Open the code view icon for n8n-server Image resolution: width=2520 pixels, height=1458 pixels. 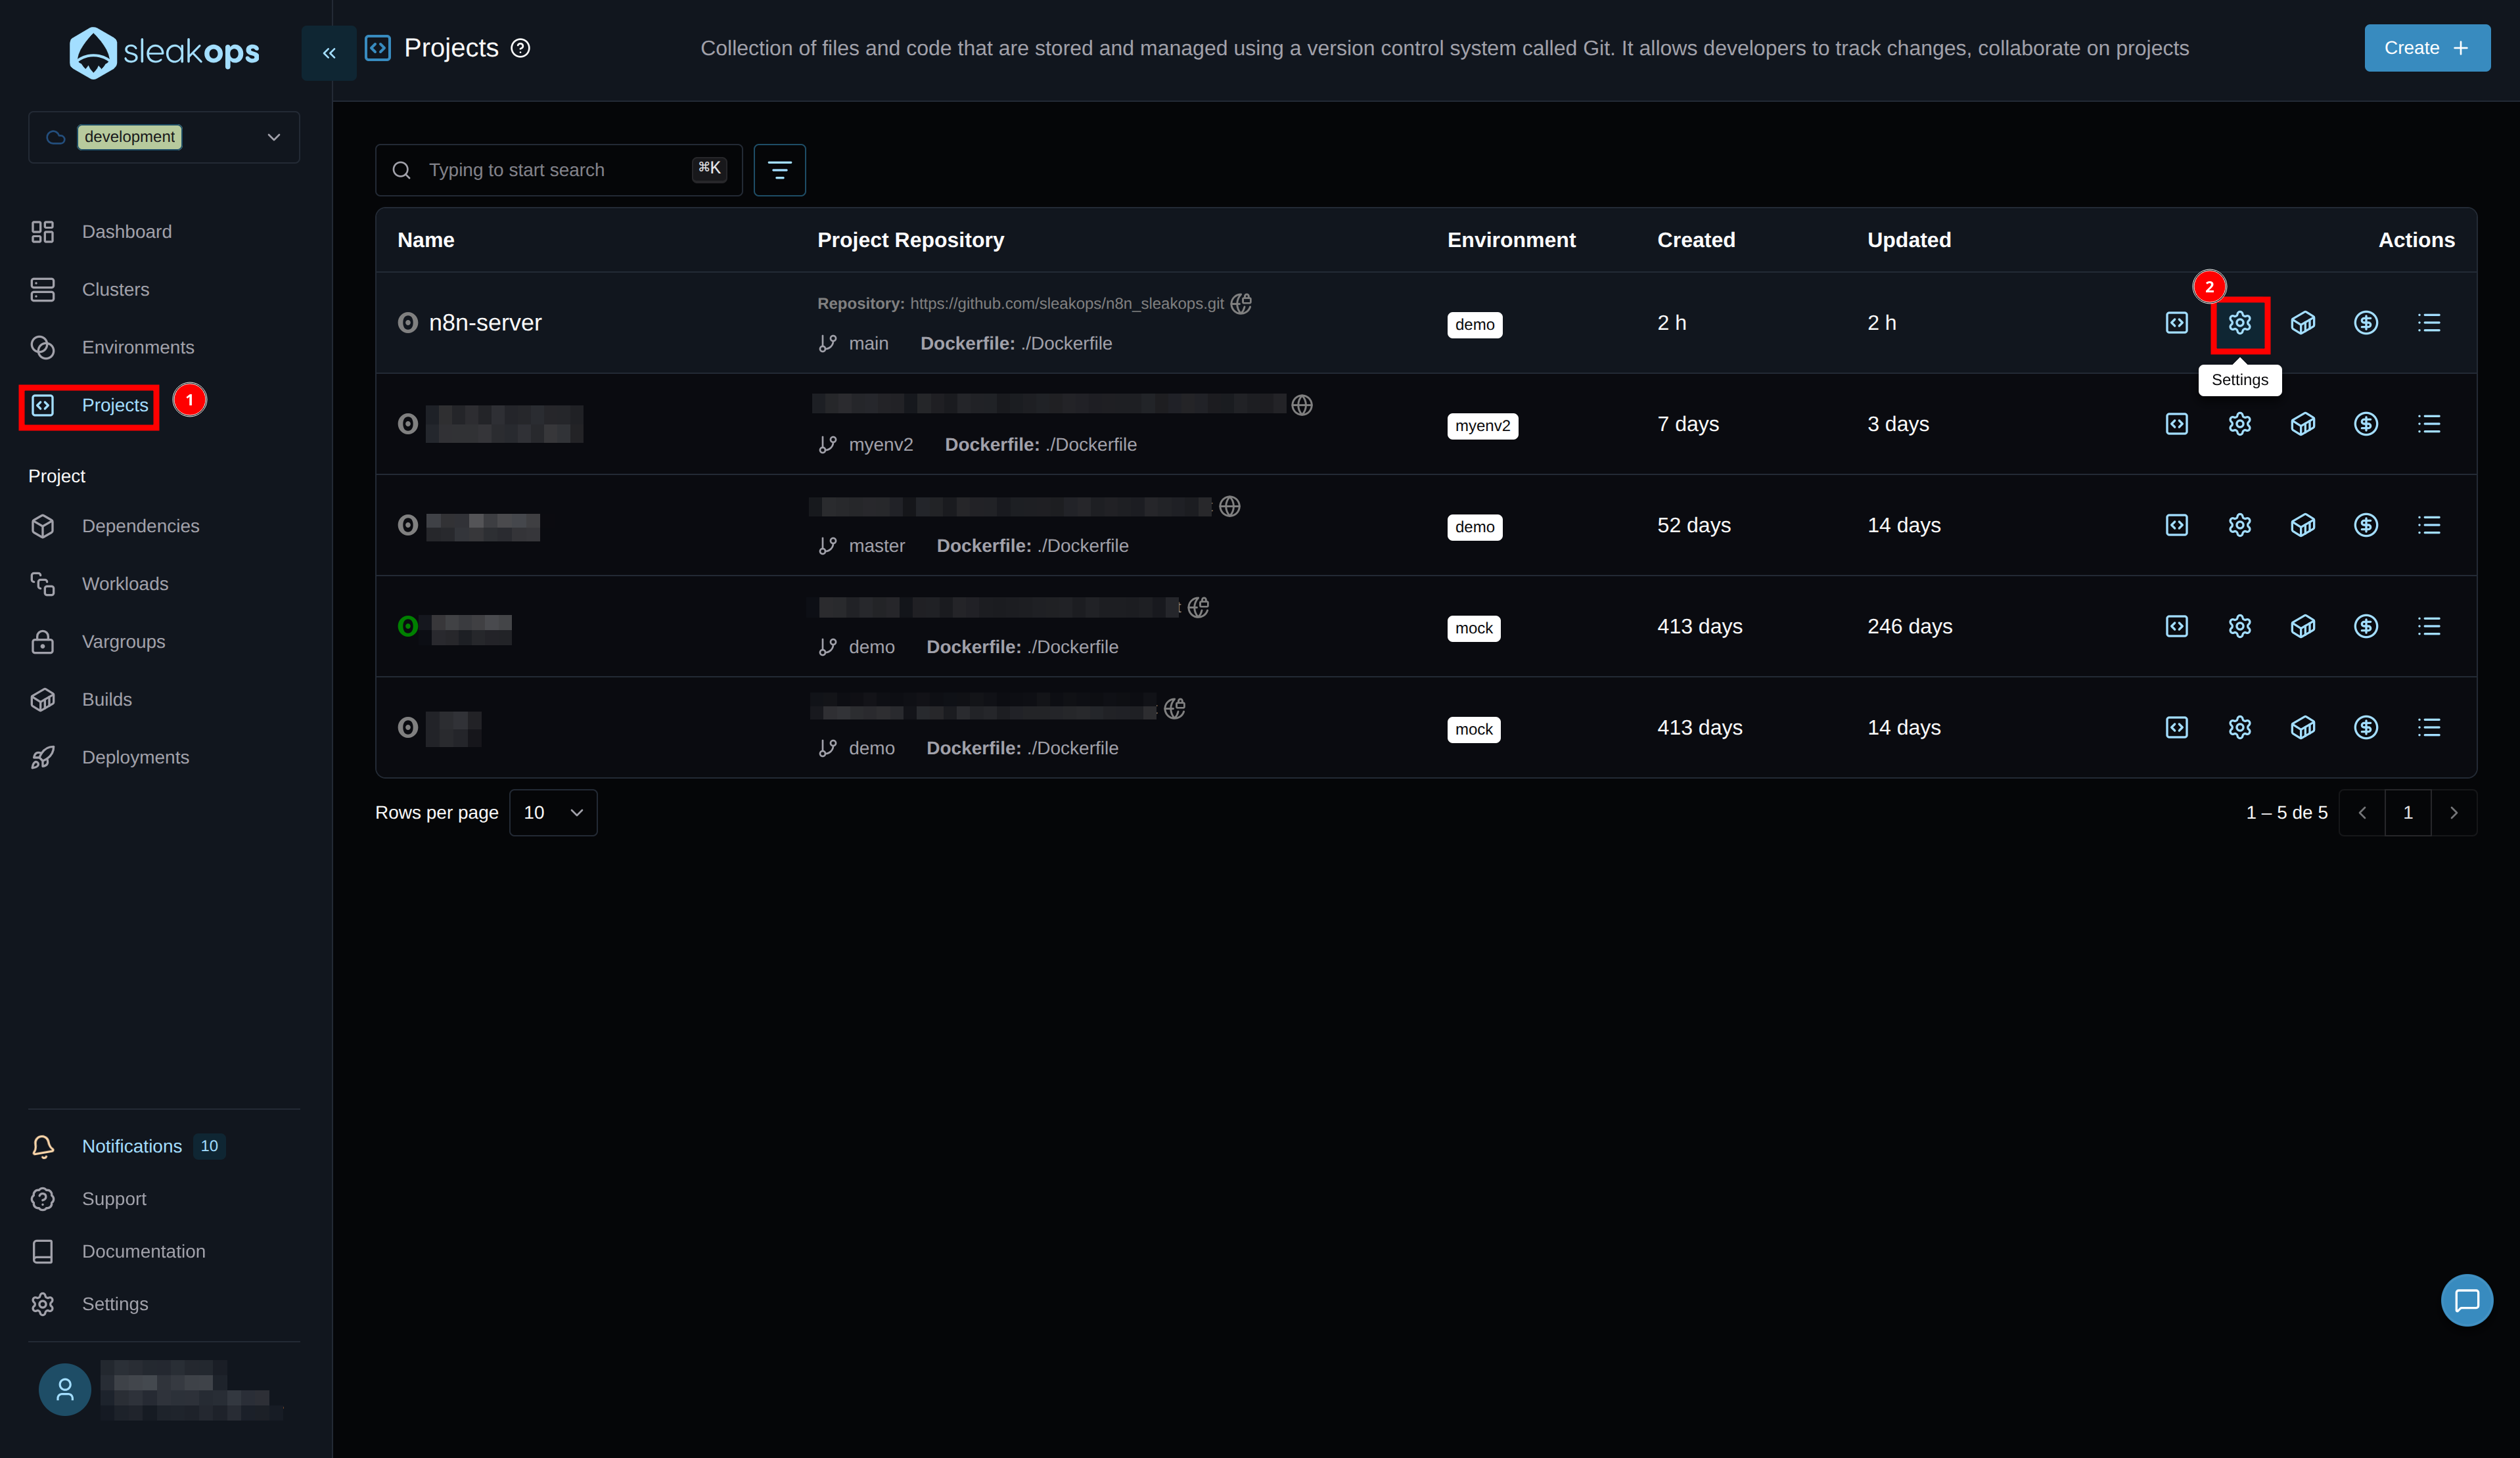pos(2177,322)
